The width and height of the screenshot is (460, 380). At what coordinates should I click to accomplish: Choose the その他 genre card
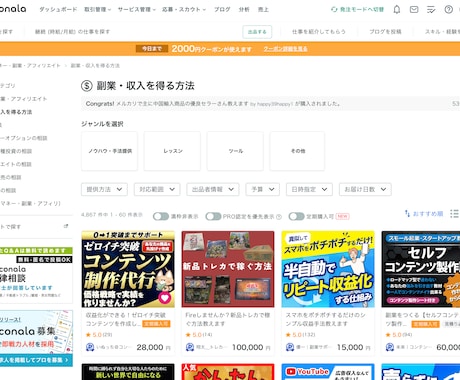click(297, 151)
